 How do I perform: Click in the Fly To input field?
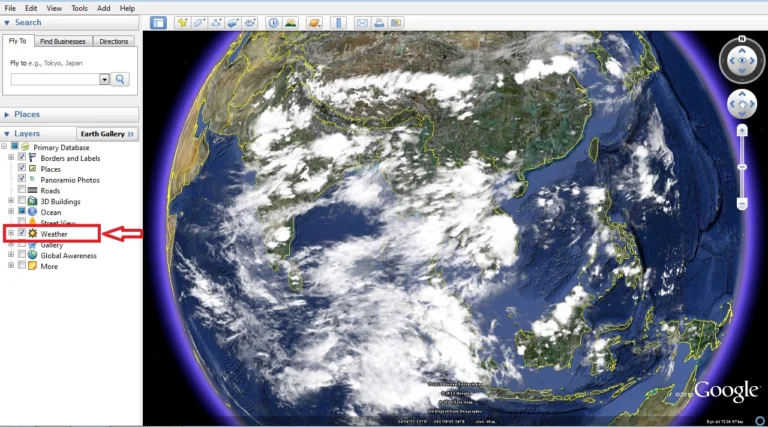tap(55, 79)
